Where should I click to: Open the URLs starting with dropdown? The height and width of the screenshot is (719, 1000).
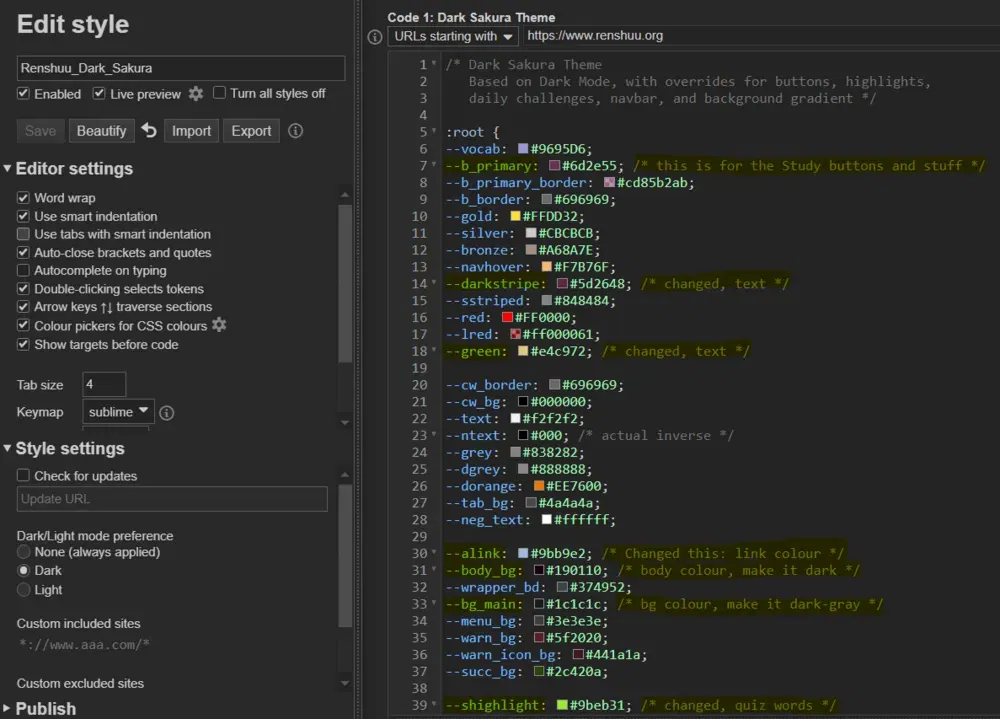tap(453, 36)
